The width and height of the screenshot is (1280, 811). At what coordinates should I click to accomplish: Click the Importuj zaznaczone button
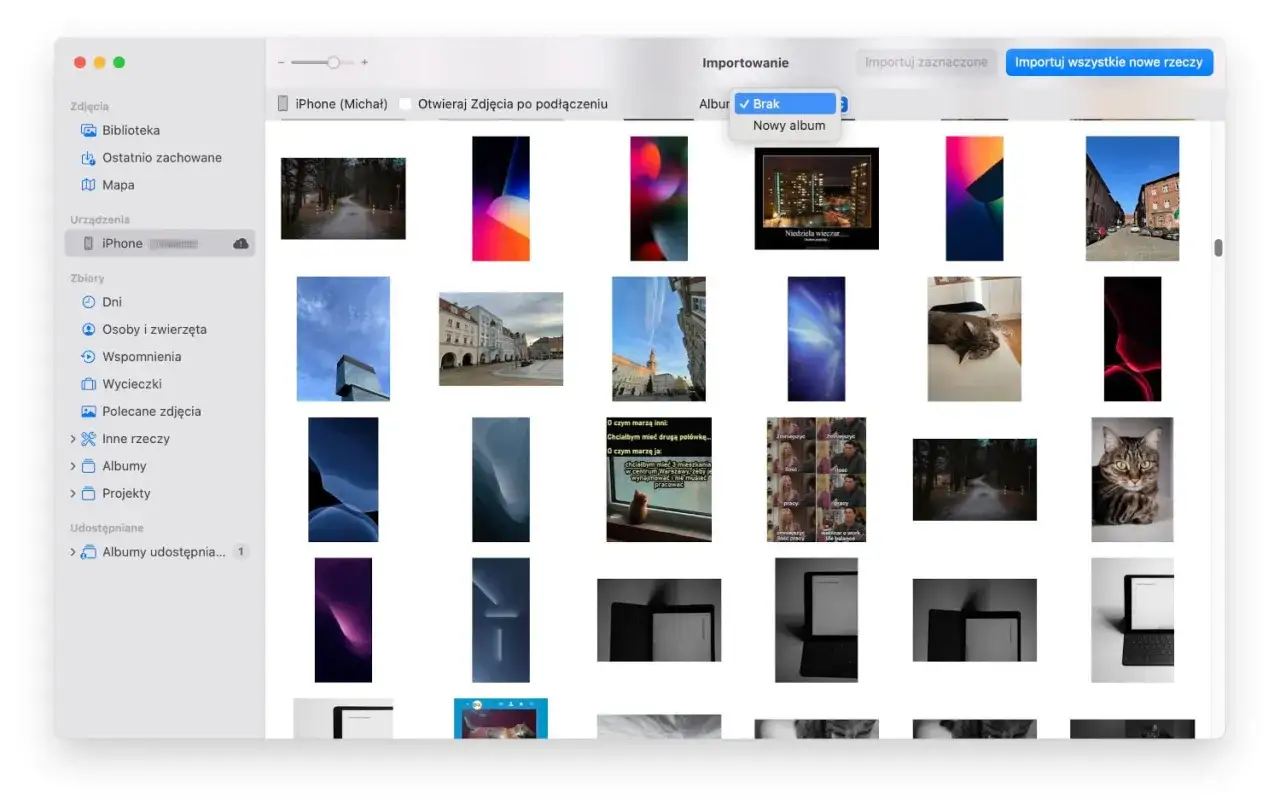coord(926,62)
